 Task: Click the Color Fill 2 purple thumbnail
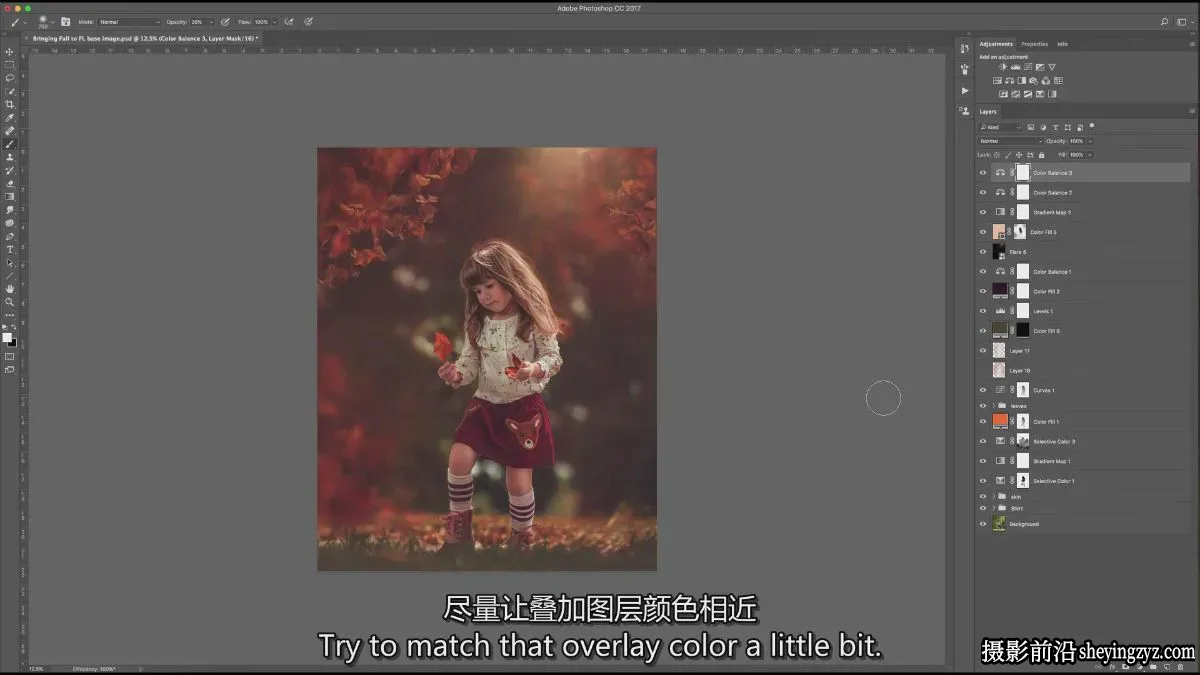click(1000, 291)
